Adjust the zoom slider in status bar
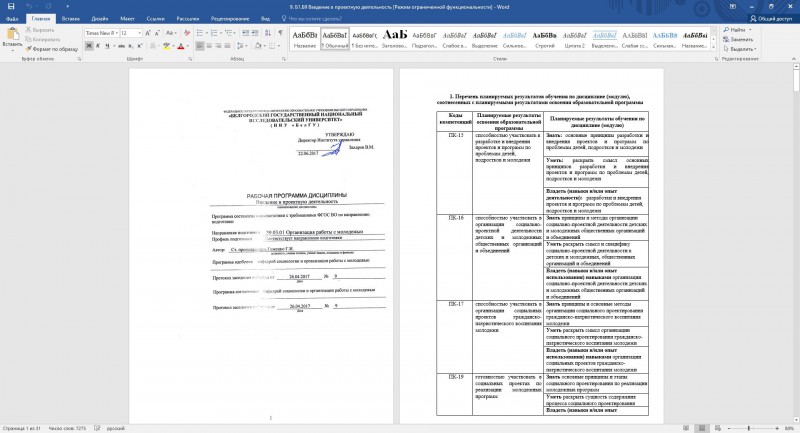 (x=748, y=428)
